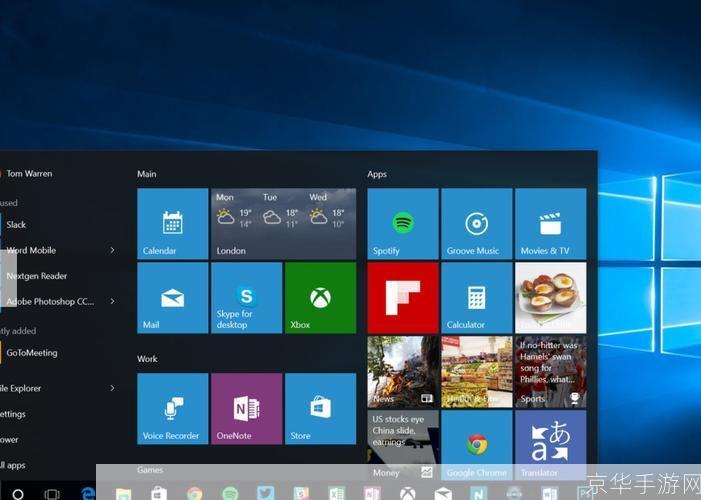Open the Calendar tile
The height and width of the screenshot is (500, 701).
(x=173, y=224)
